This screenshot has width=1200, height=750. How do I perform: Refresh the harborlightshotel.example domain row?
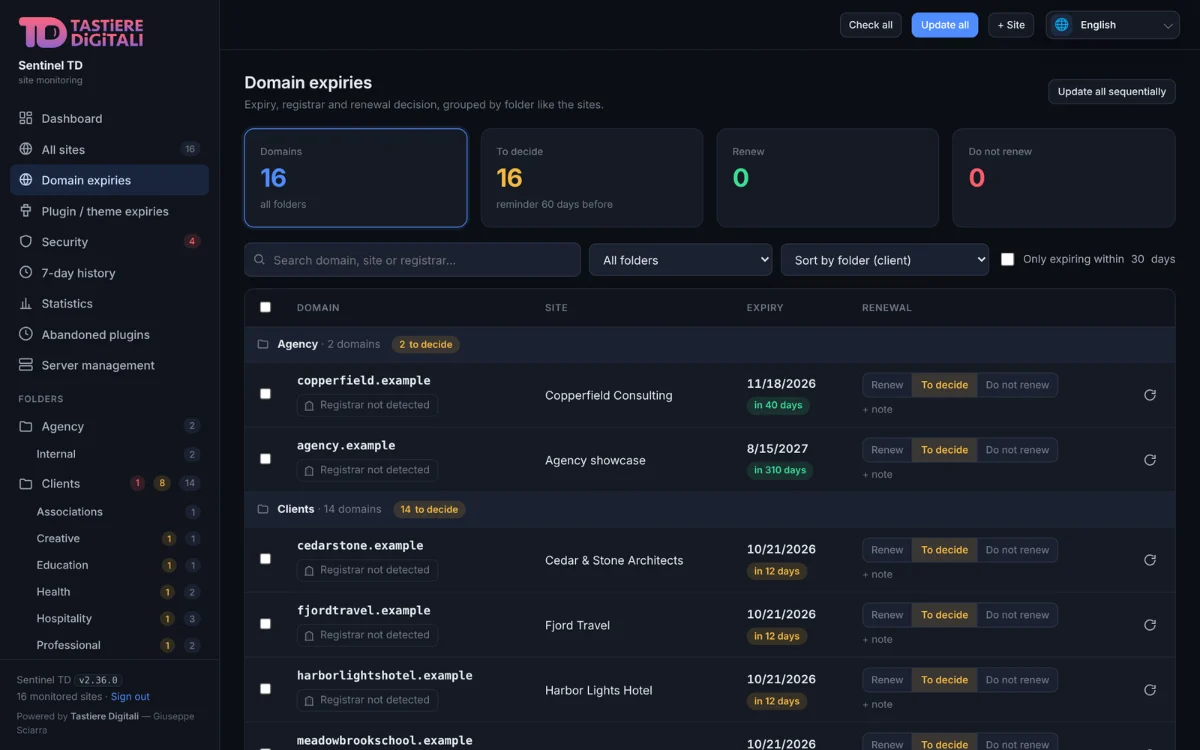point(1150,690)
